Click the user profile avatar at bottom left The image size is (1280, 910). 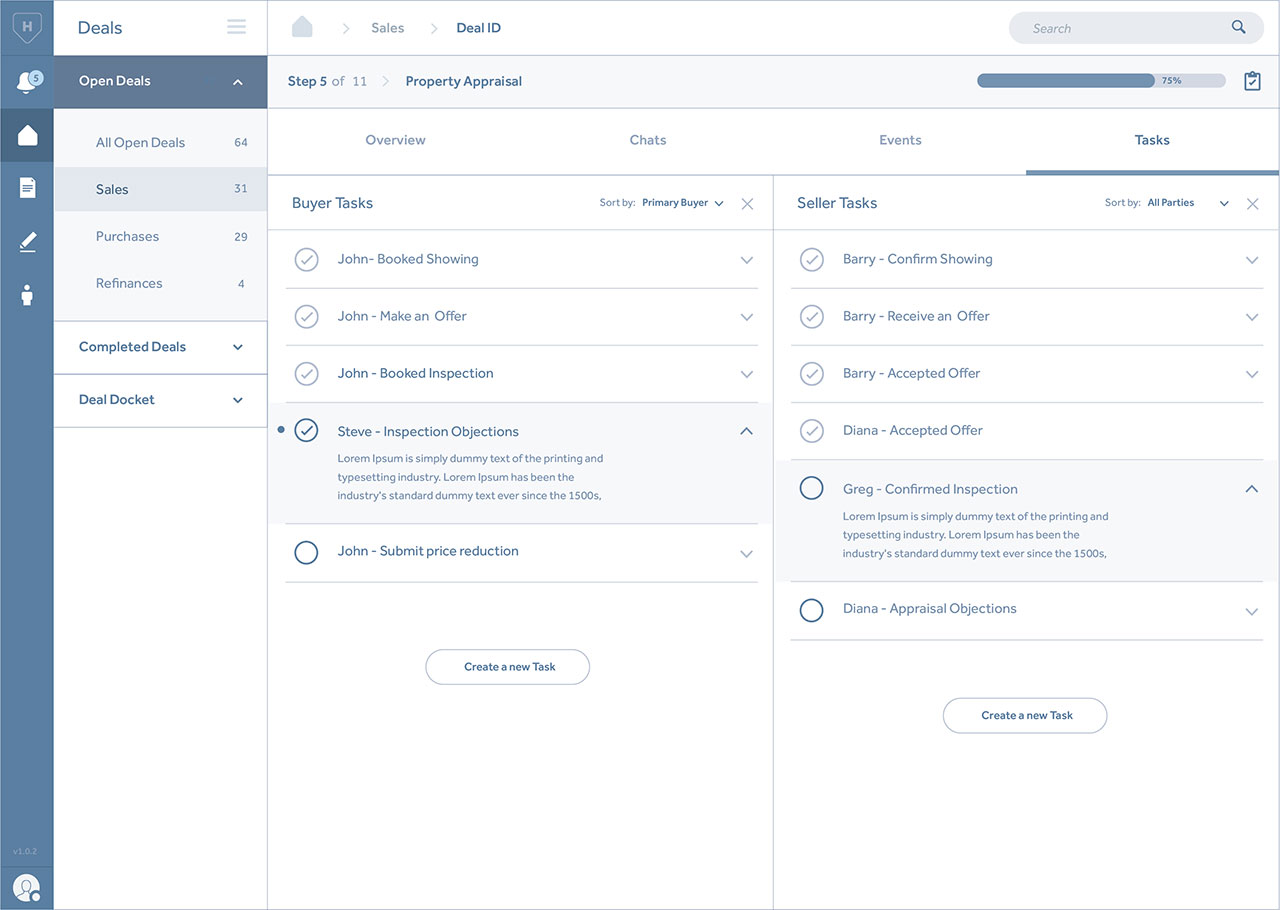27,887
